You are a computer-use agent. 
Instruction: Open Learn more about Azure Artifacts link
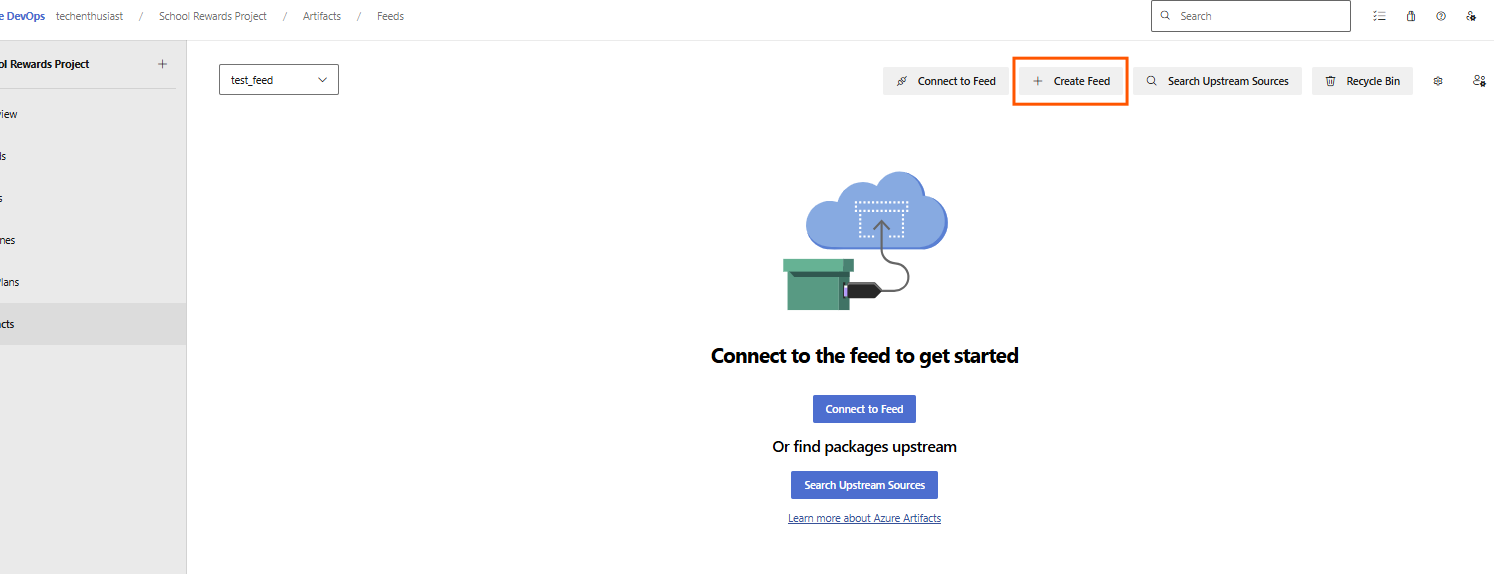pyautogui.click(x=864, y=518)
